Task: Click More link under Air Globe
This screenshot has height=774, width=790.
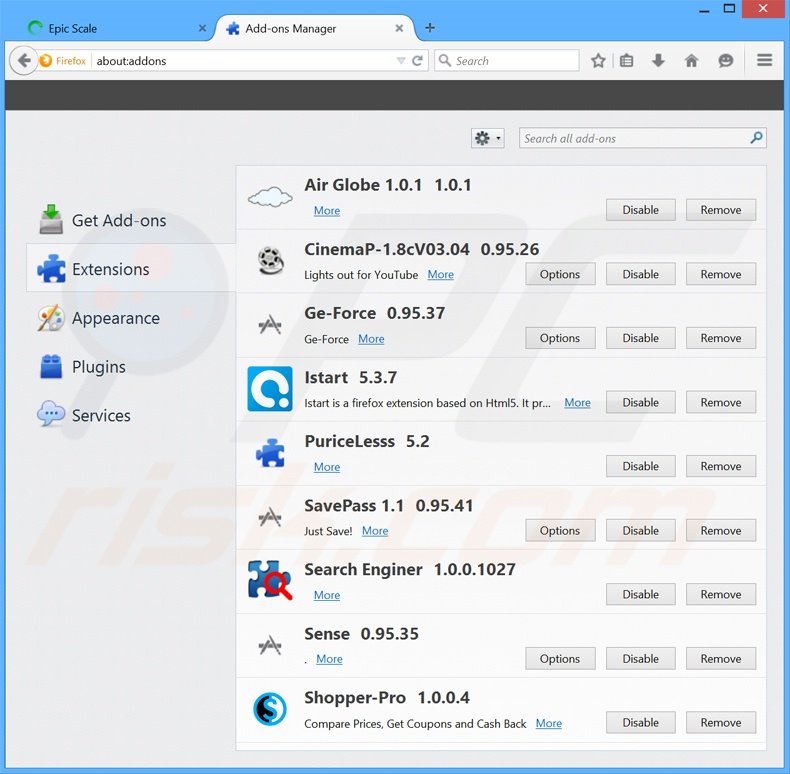Action: (326, 211)
